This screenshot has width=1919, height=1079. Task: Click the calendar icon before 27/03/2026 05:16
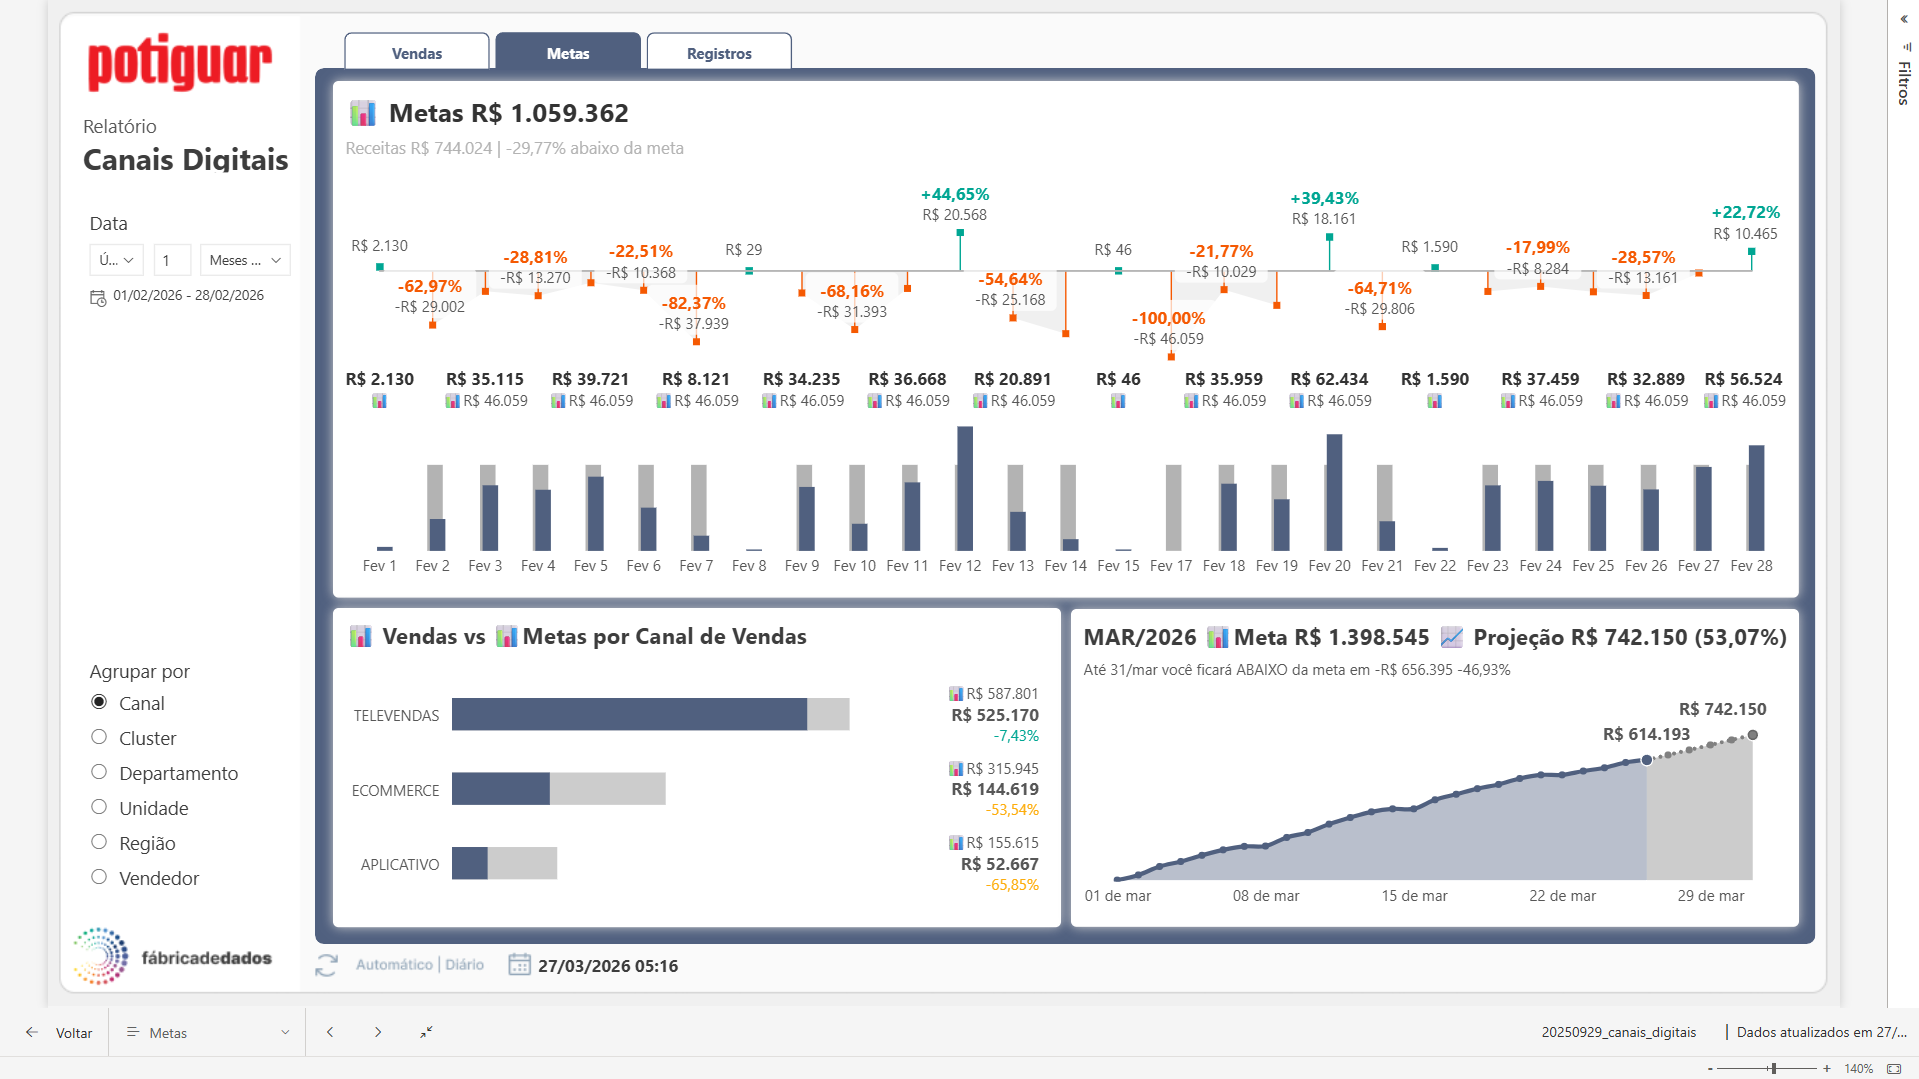(519, 965)
